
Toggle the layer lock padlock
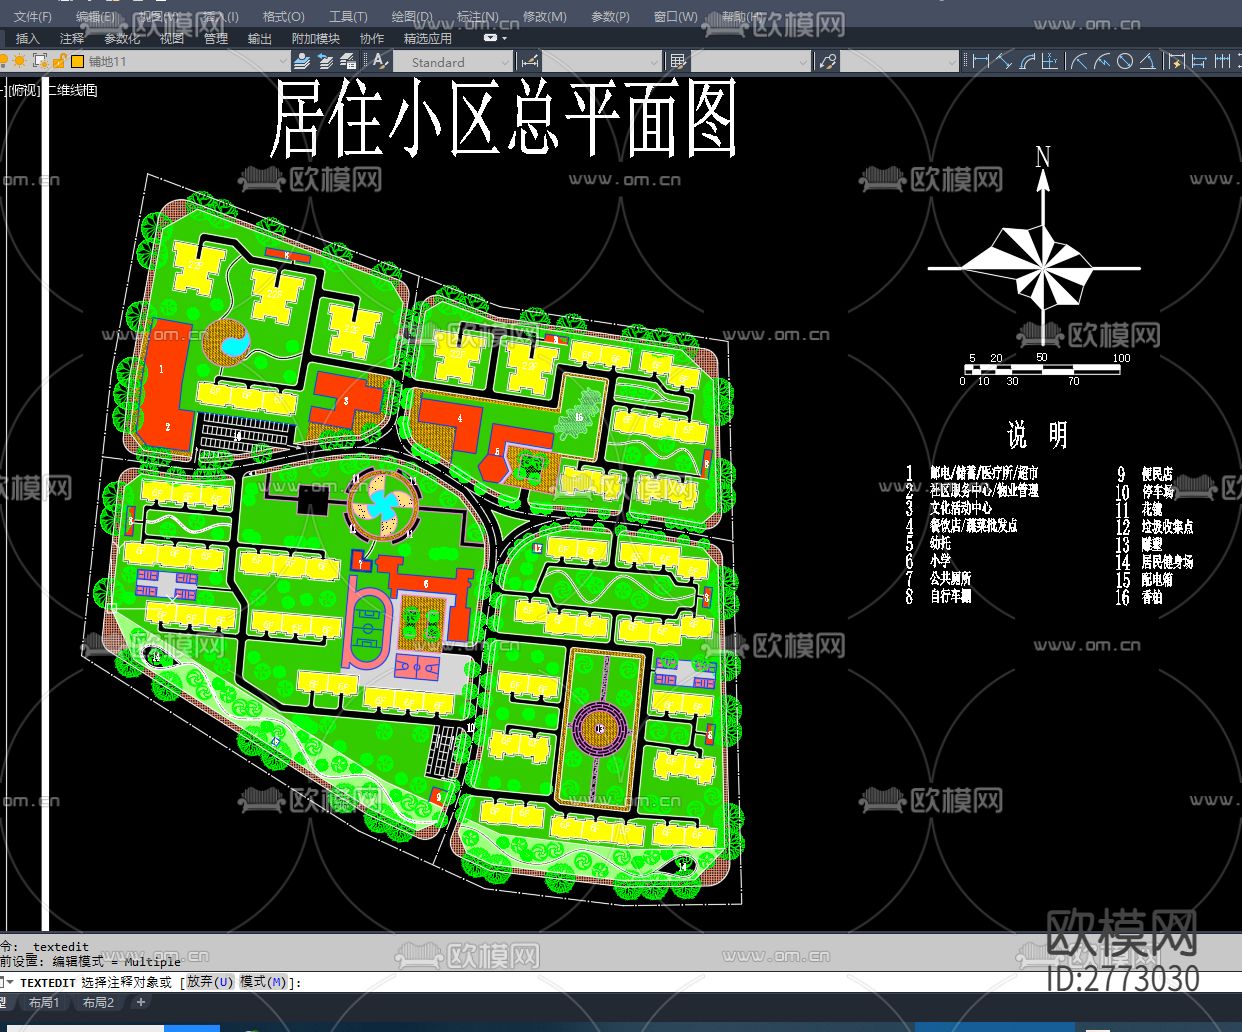click(x=57, y=61)
